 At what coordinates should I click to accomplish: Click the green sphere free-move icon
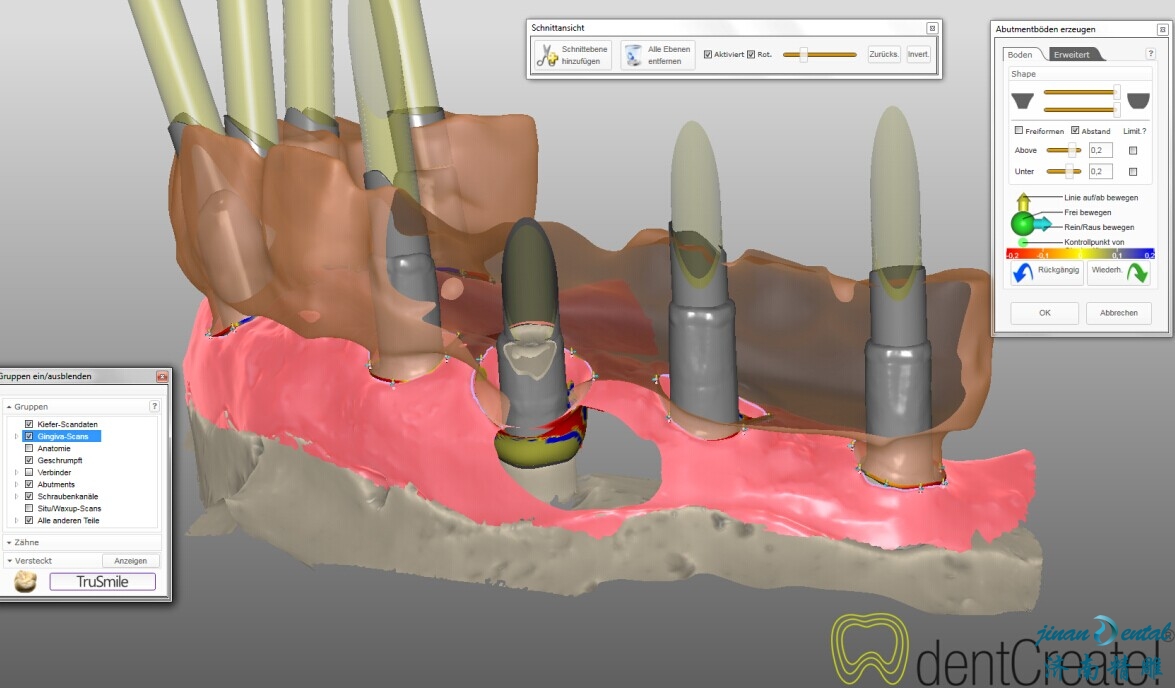coord(1021,223)
